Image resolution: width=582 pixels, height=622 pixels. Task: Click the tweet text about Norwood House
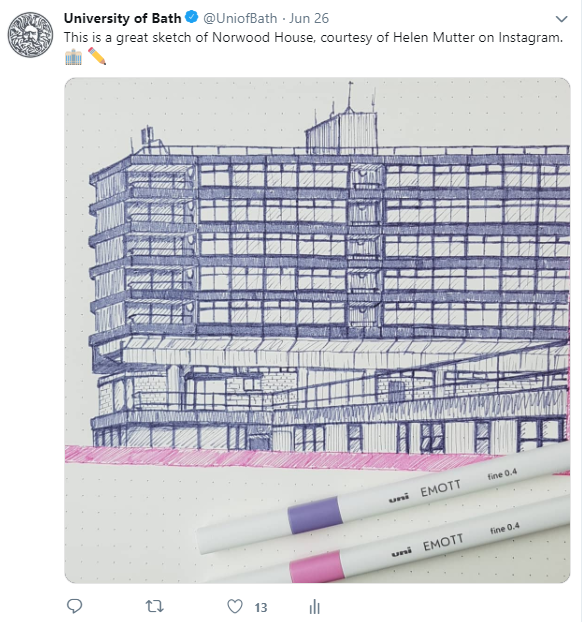[x=313, y=37]
